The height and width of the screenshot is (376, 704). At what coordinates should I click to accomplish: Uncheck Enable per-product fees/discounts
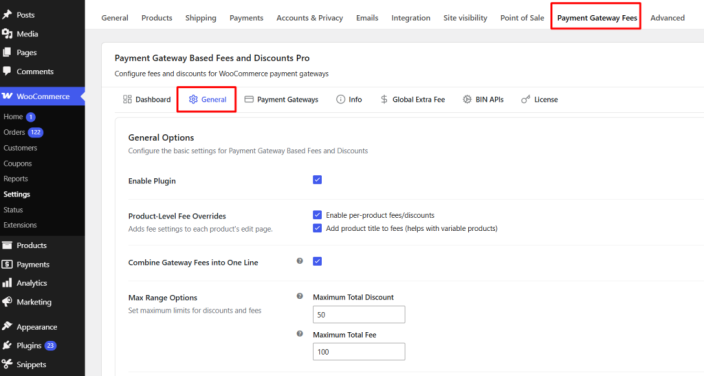pos(317,215)
